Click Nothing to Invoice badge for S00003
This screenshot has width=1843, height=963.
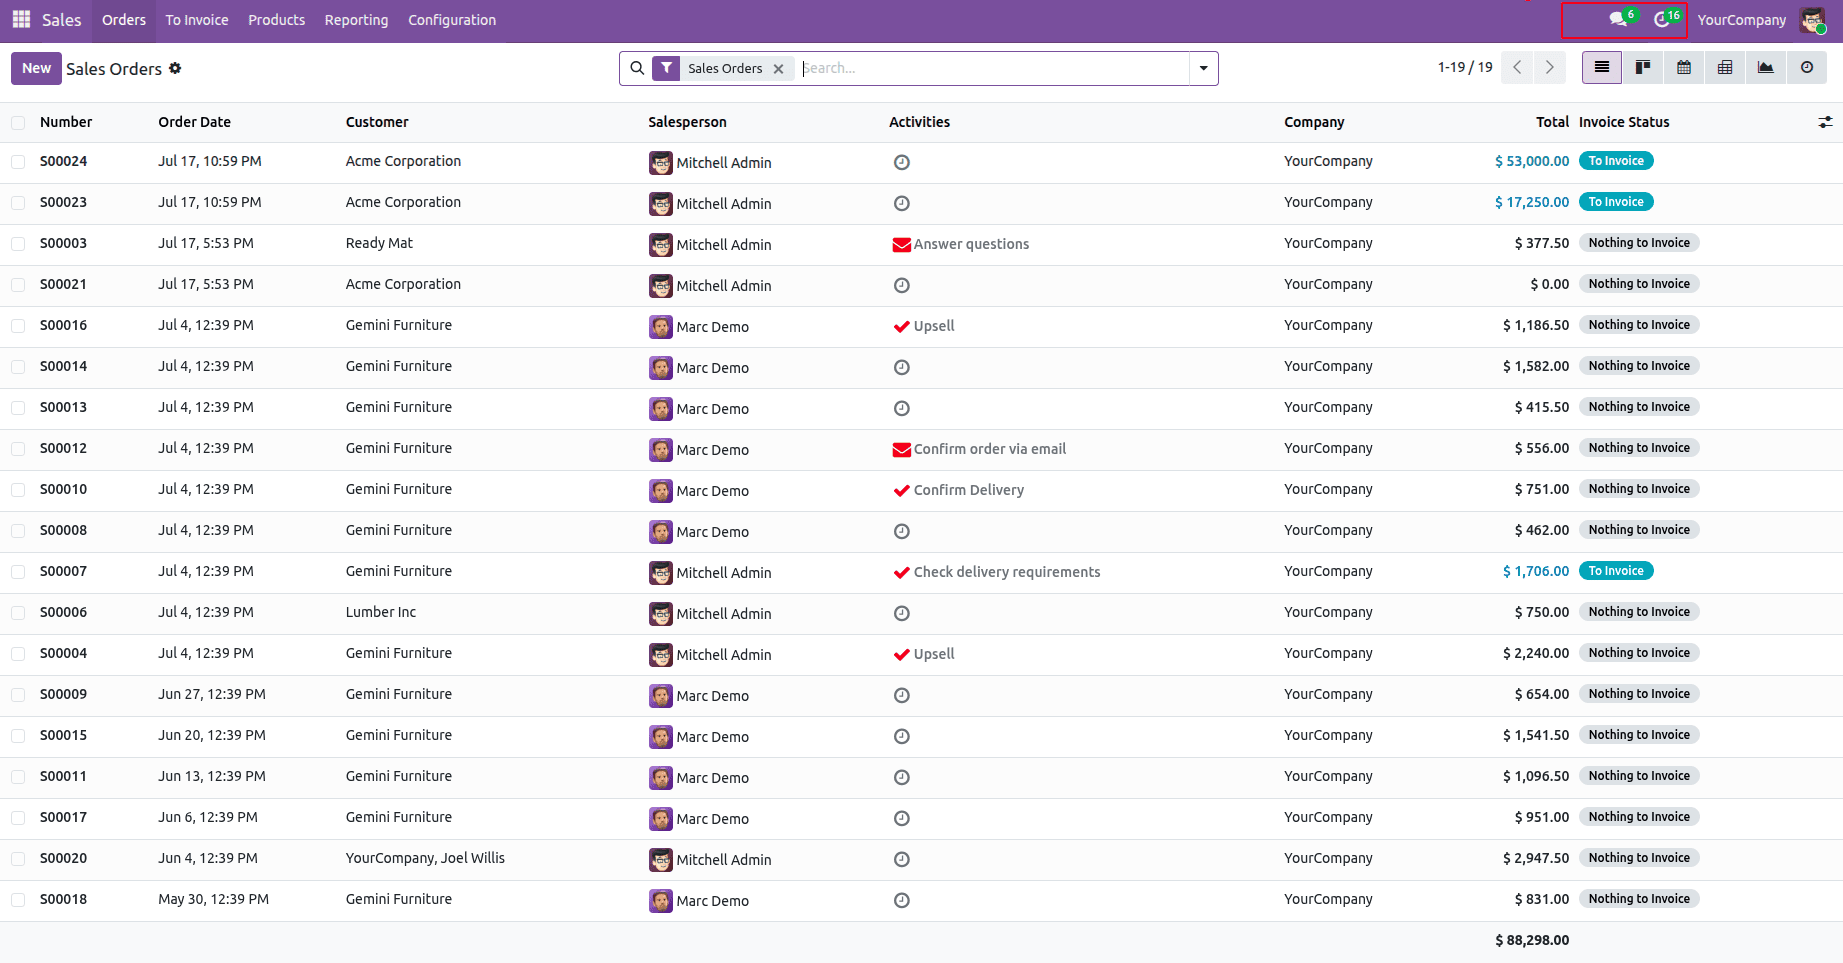coord(1639,243)
